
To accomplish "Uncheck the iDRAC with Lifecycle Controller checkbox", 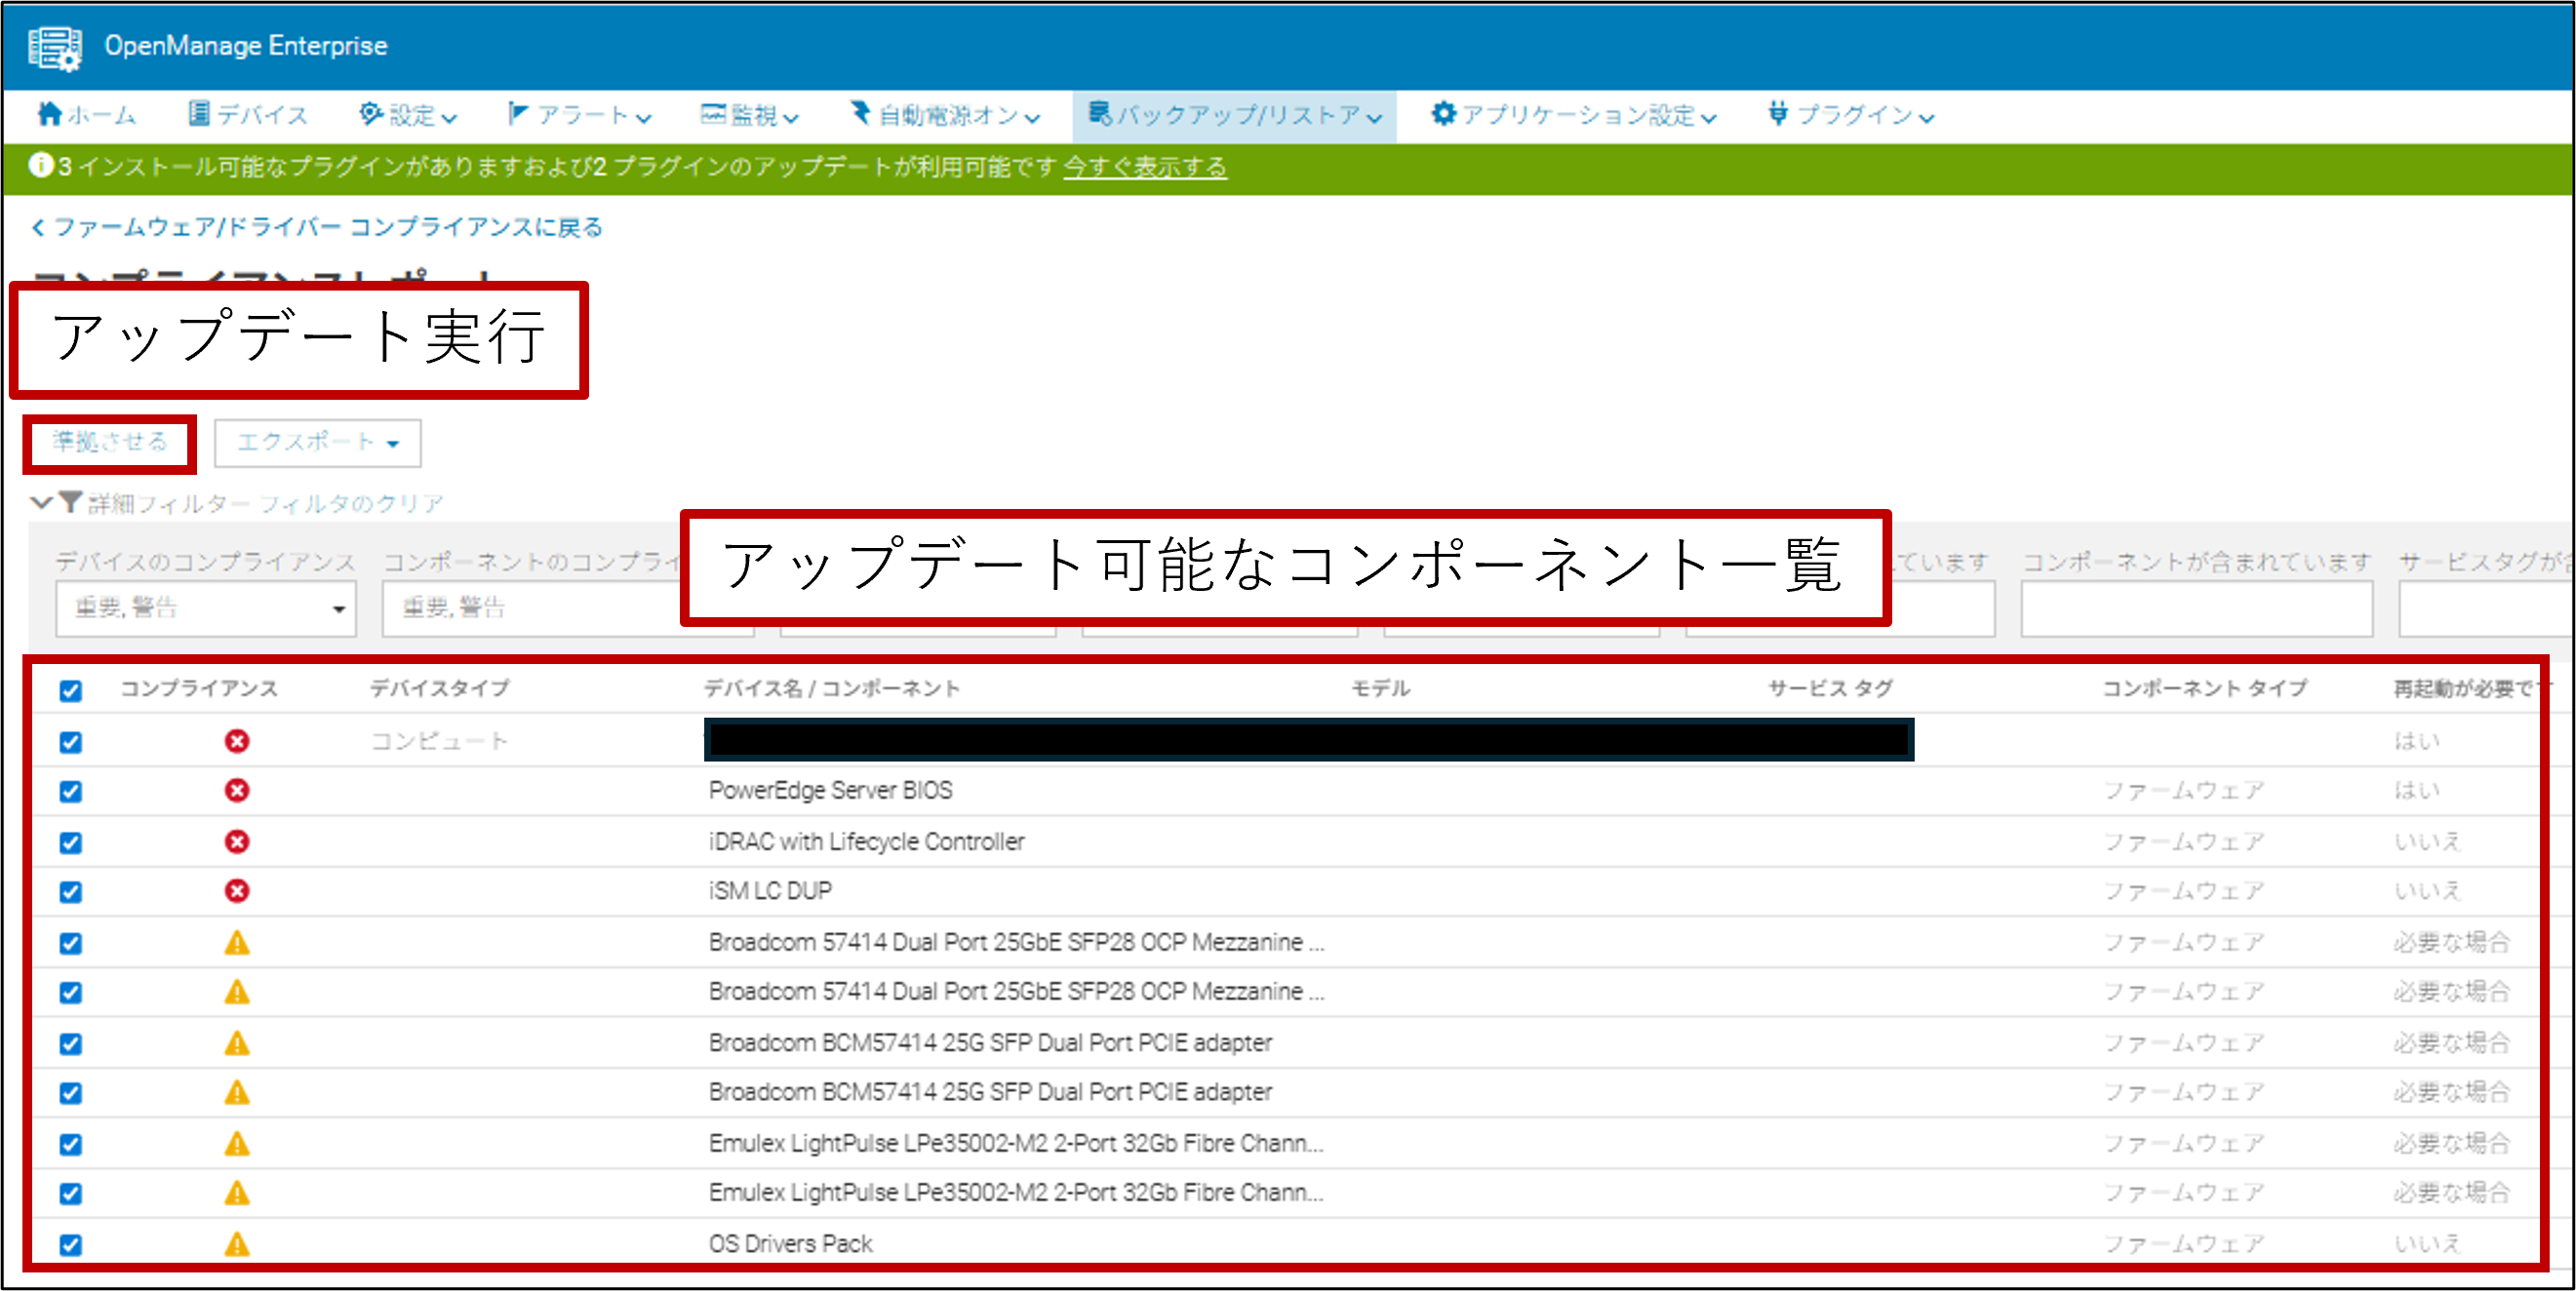I will 70,842.
